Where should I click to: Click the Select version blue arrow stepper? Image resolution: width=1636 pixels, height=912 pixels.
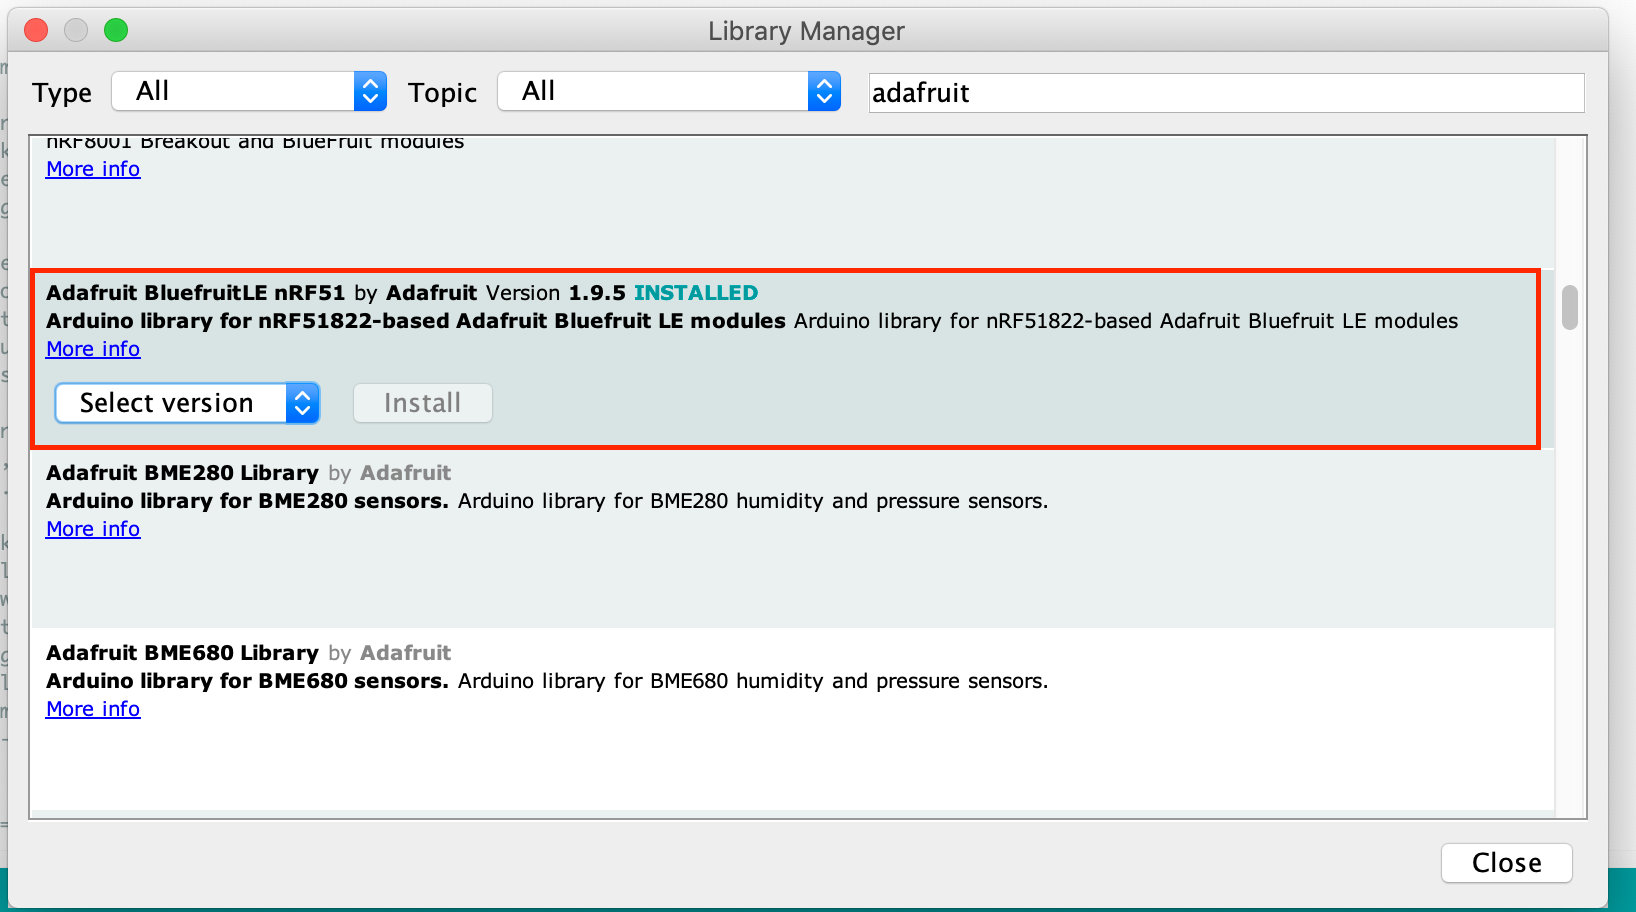coord(302,403)
